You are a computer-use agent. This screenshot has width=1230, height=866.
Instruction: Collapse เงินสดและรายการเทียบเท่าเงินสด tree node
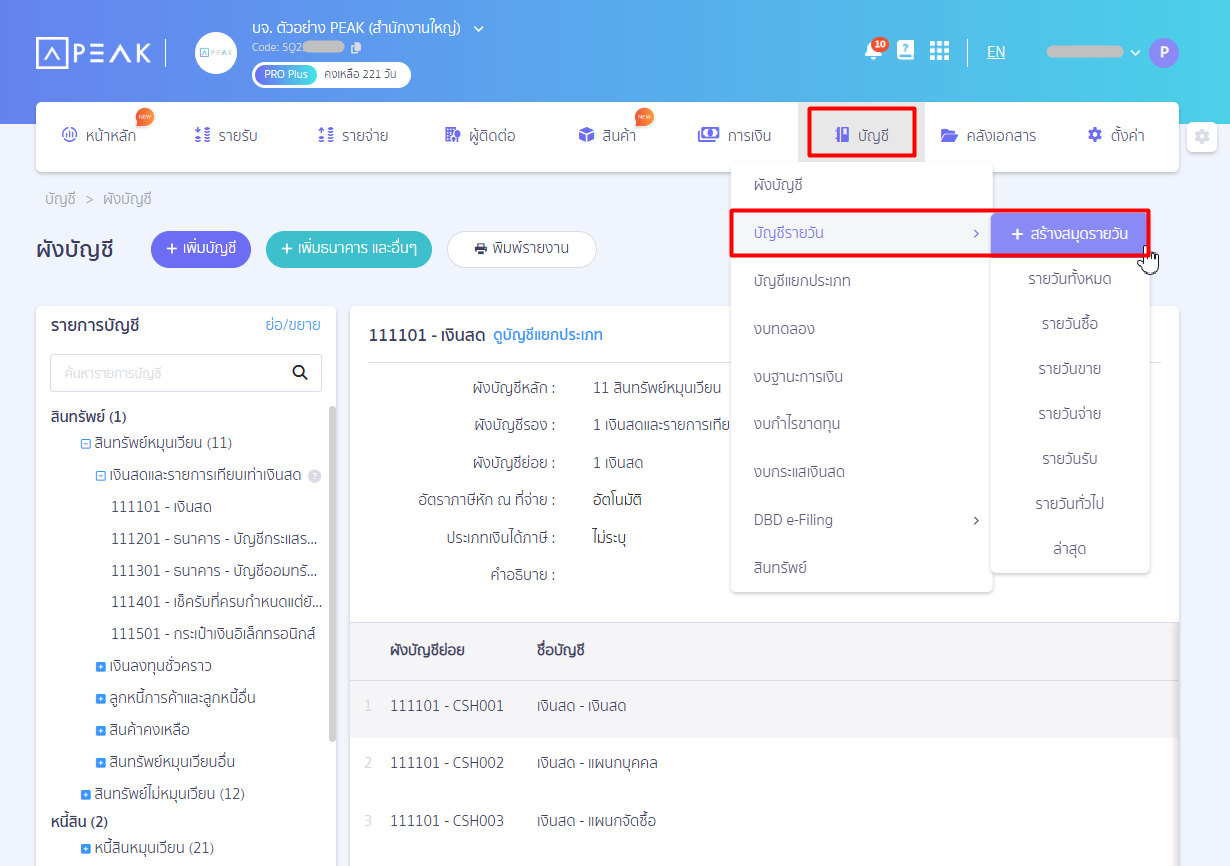[x=101, y=476]
